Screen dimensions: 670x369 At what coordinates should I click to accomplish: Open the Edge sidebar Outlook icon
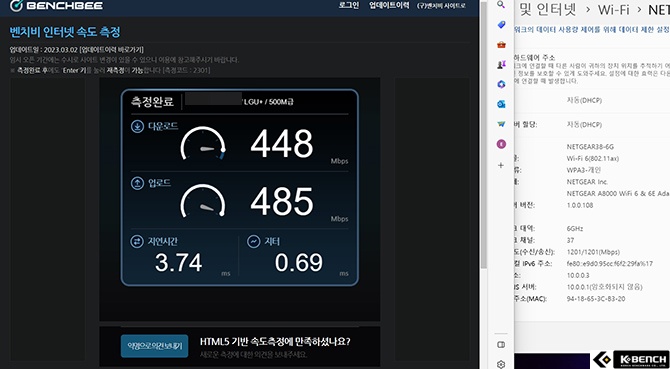(x=502, y=104)
